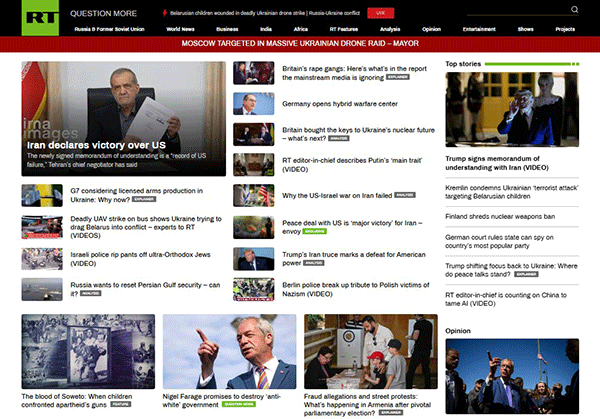Open the search magnifier icon

tap(574, 10)
